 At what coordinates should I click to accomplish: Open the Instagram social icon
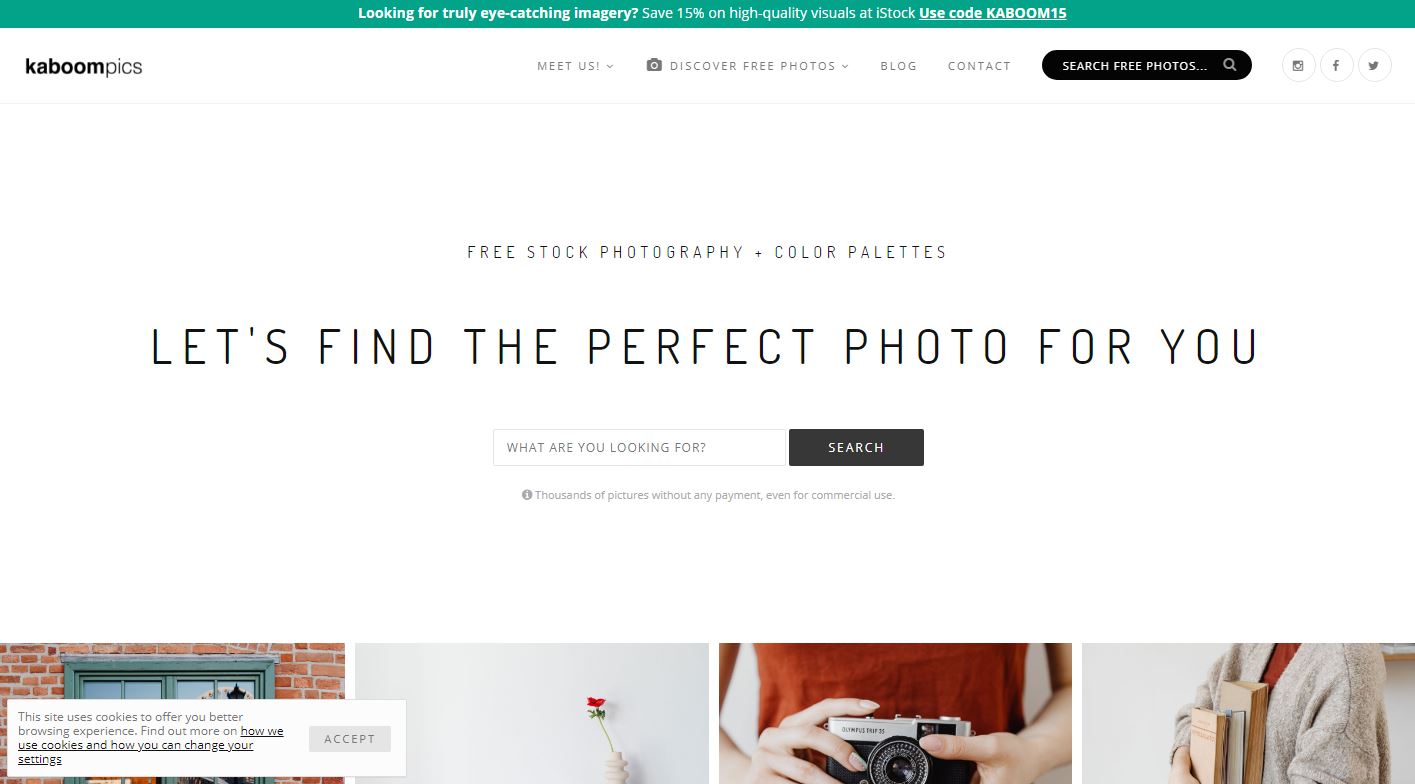tap(1298, 66)
